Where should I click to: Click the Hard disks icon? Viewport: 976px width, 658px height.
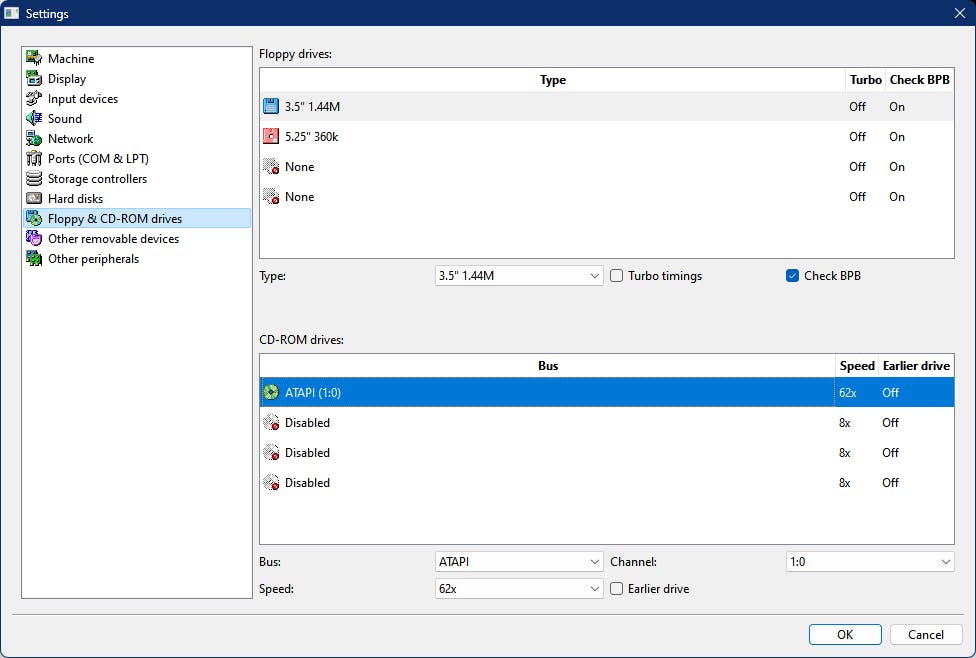coord(34,199)
